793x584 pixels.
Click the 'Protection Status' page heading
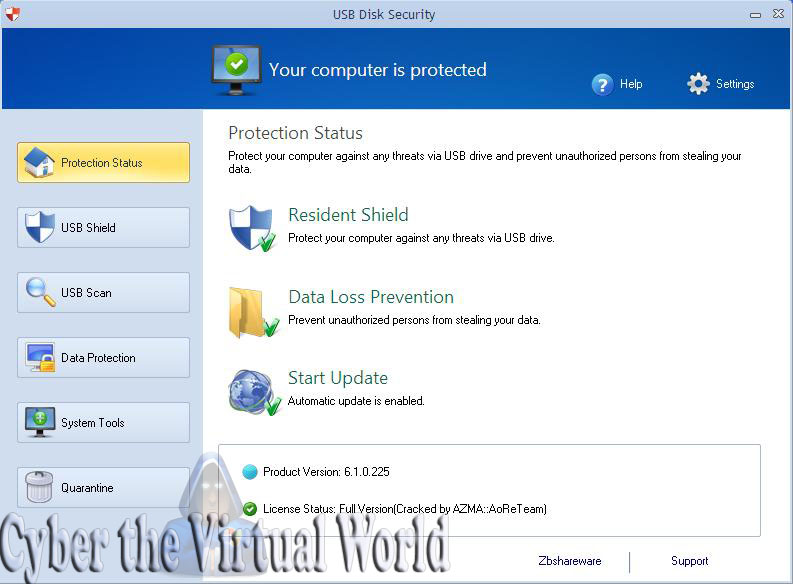point(295,133)
